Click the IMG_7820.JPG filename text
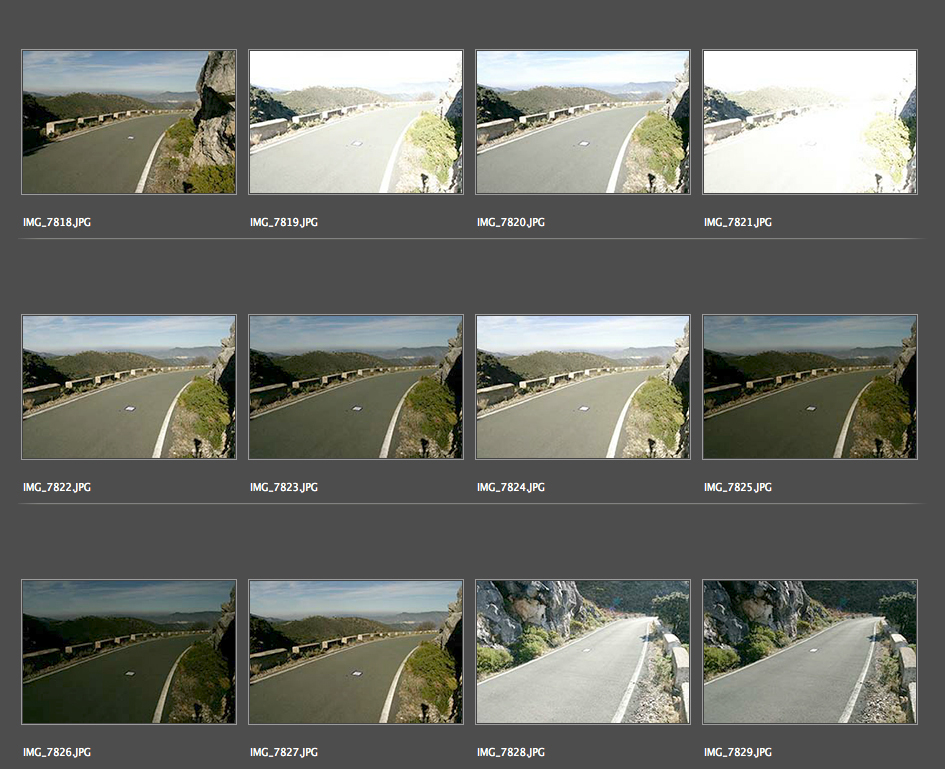The height and width of the screenshot is (769, 945). (511, 222)
